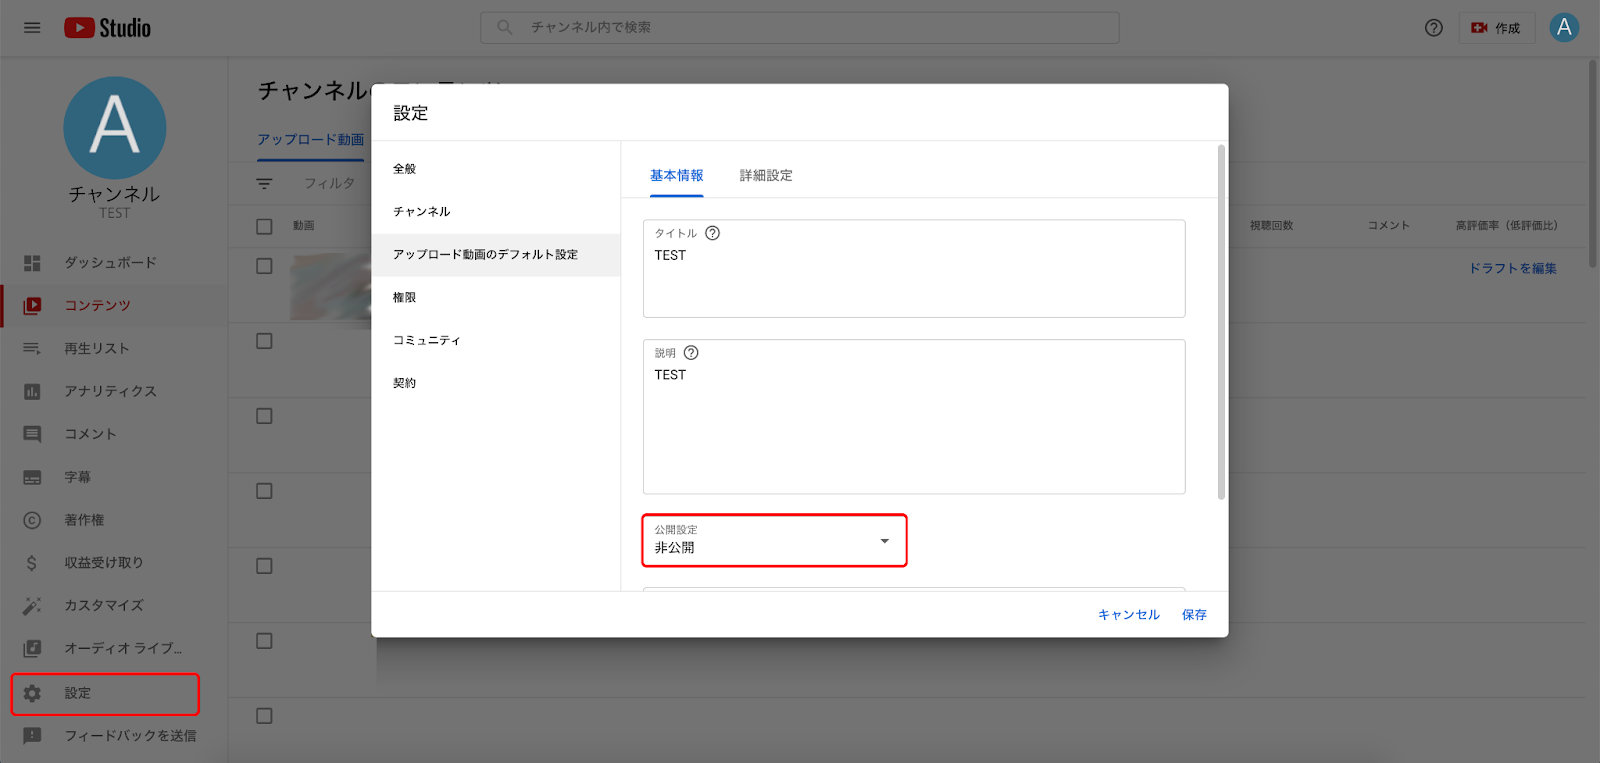Click the settings gear icon
Image resolution: width=1600 pixels, height=763 pixels.
[x=32, y=693]
